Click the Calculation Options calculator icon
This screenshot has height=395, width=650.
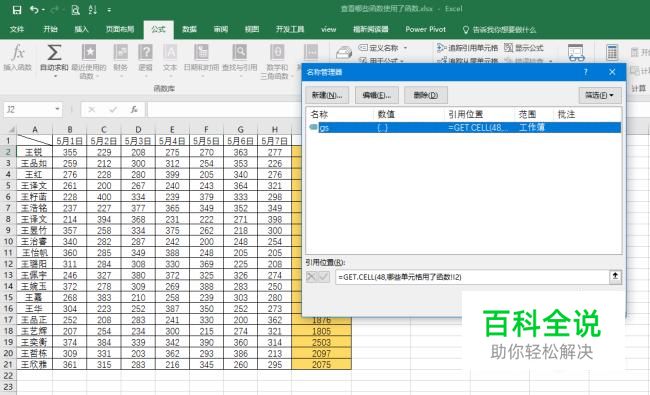[612, 53]
